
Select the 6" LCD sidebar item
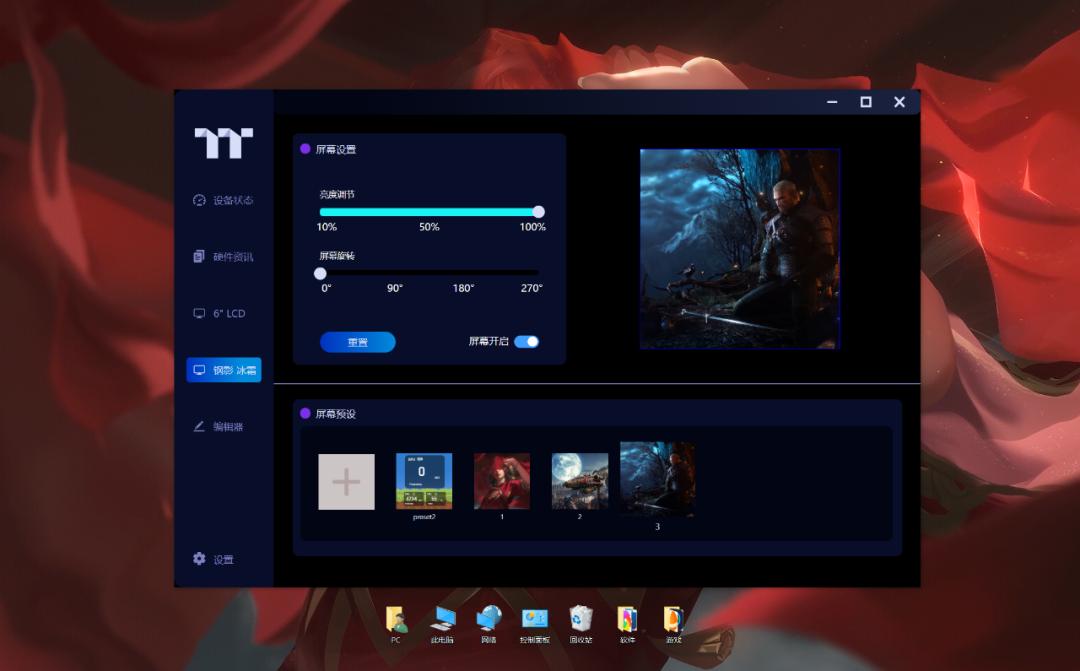pyautogui.click(x=219, y=313)
